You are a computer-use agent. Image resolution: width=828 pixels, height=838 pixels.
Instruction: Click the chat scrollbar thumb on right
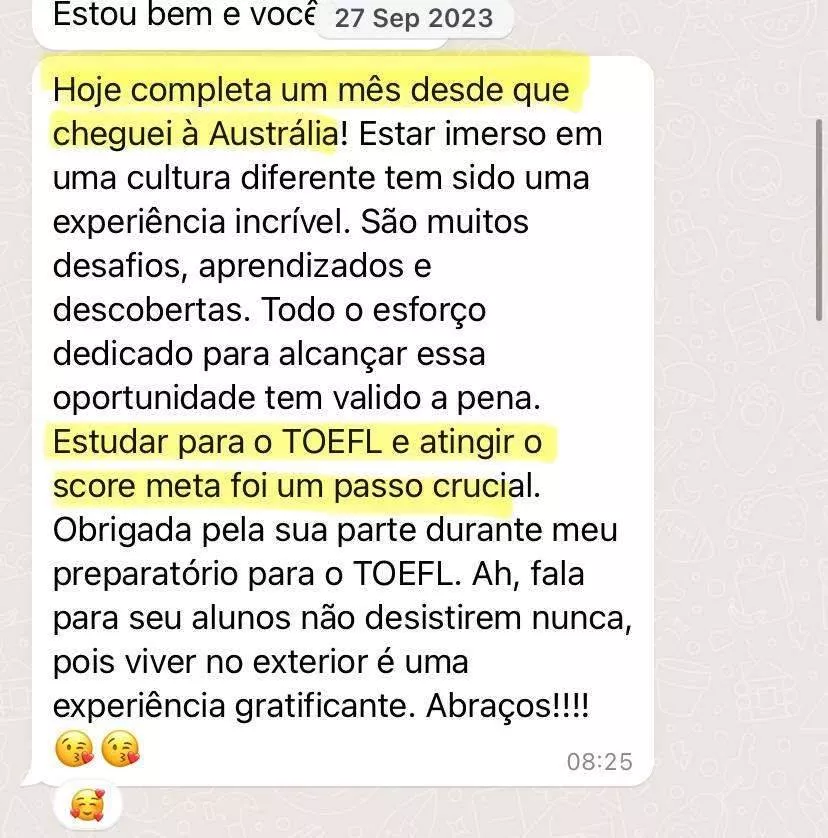[819, 220]
